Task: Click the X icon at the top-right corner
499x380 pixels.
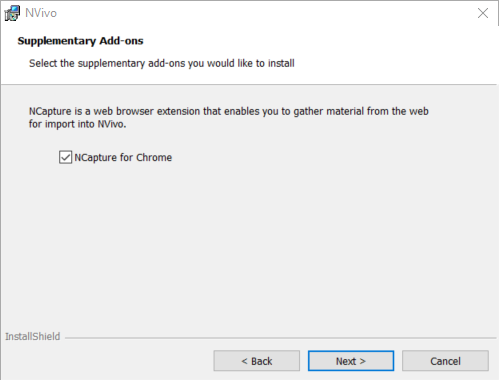Action: (x=483, y=13)
